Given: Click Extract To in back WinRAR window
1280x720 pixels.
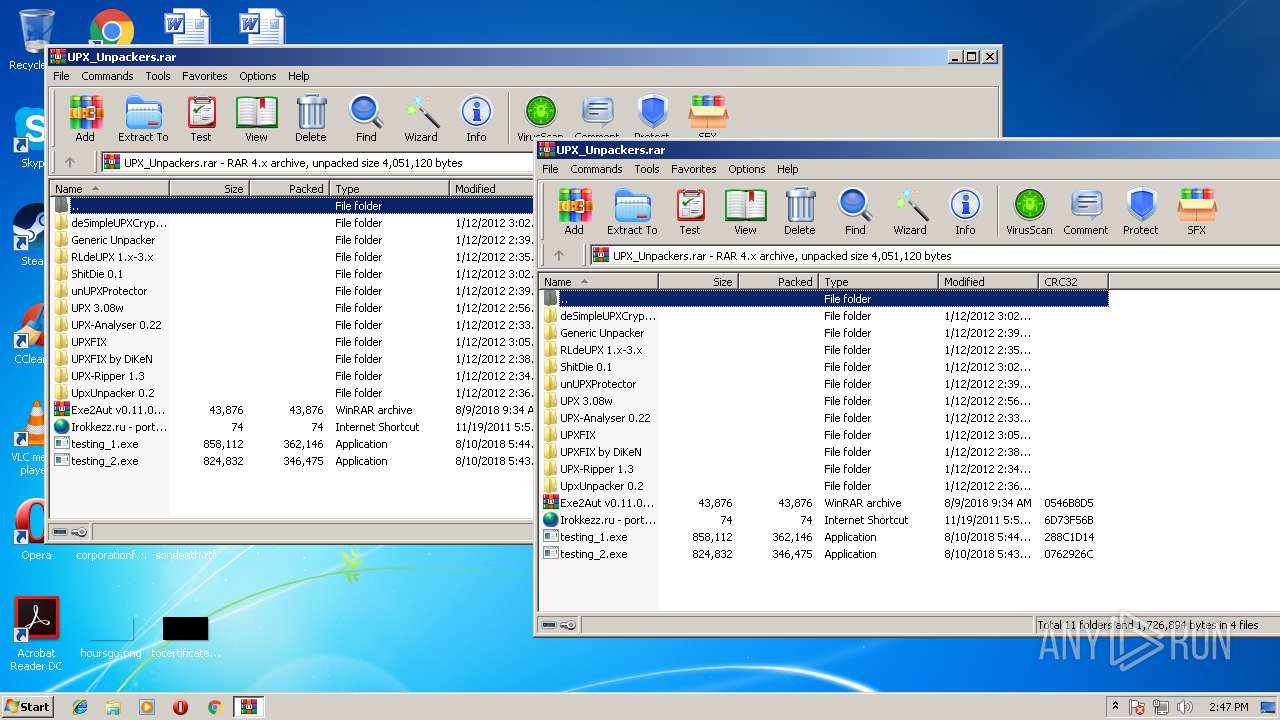Looking at the screenshot, I should 143,119.
